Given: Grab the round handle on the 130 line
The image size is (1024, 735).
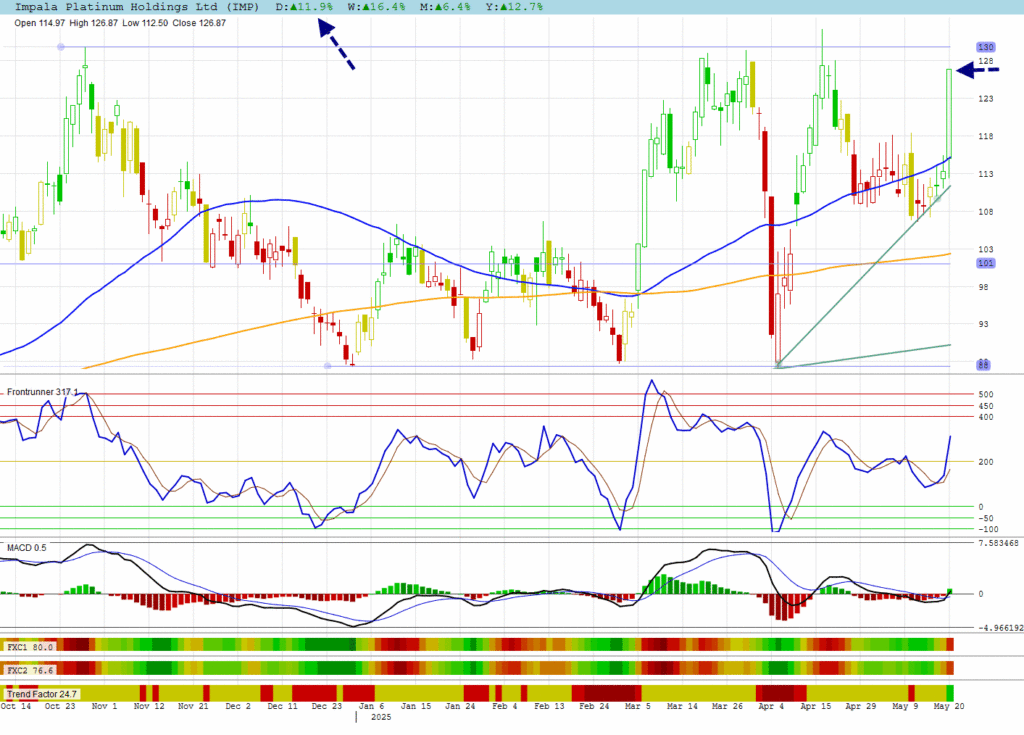Looking at the screenshot, I should 61,47.
